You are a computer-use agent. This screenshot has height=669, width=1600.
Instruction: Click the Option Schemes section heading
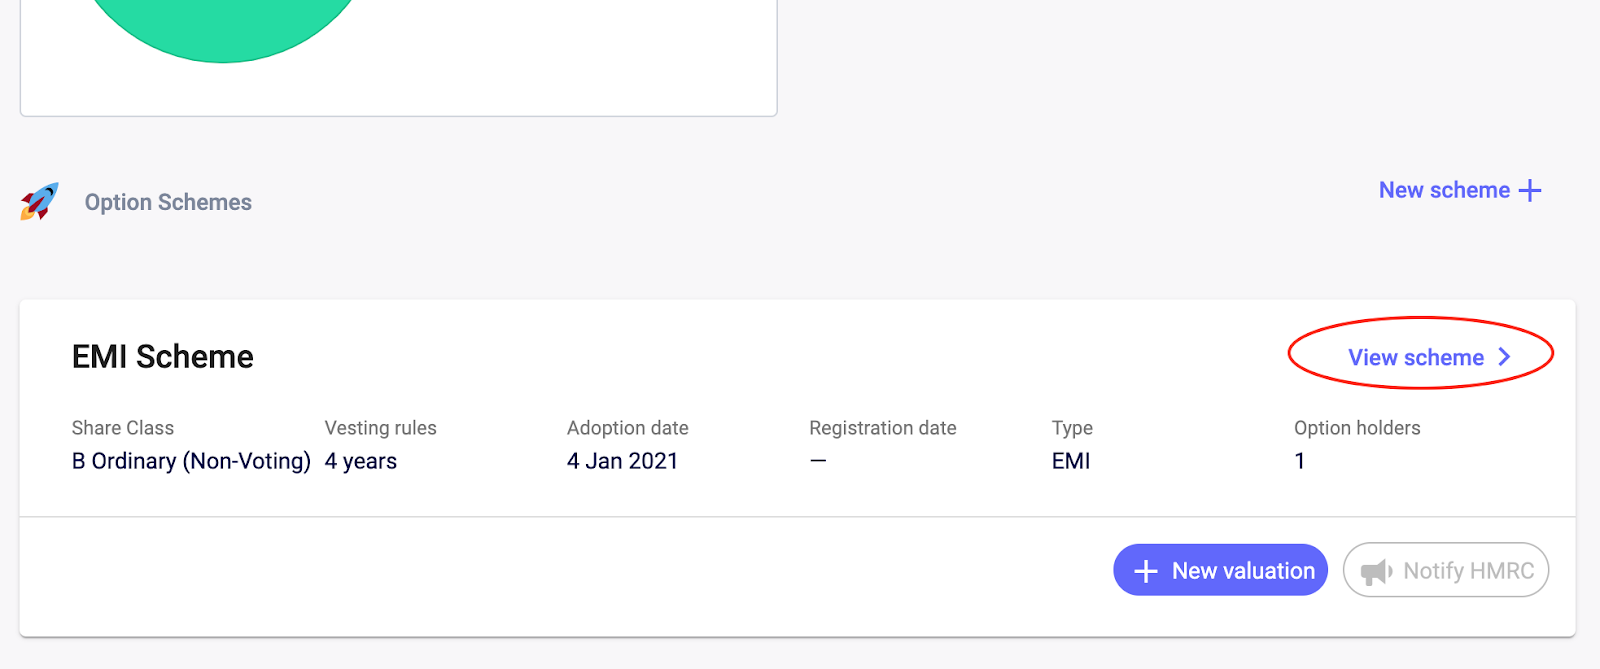point(168,202)
